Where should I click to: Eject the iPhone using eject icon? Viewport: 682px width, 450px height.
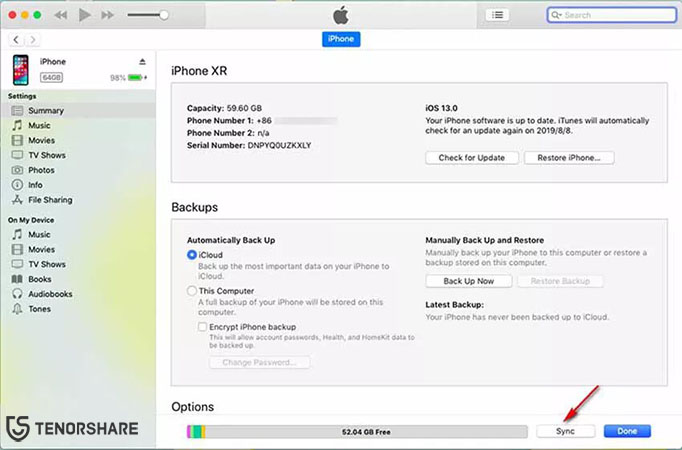tap(142, 62)
